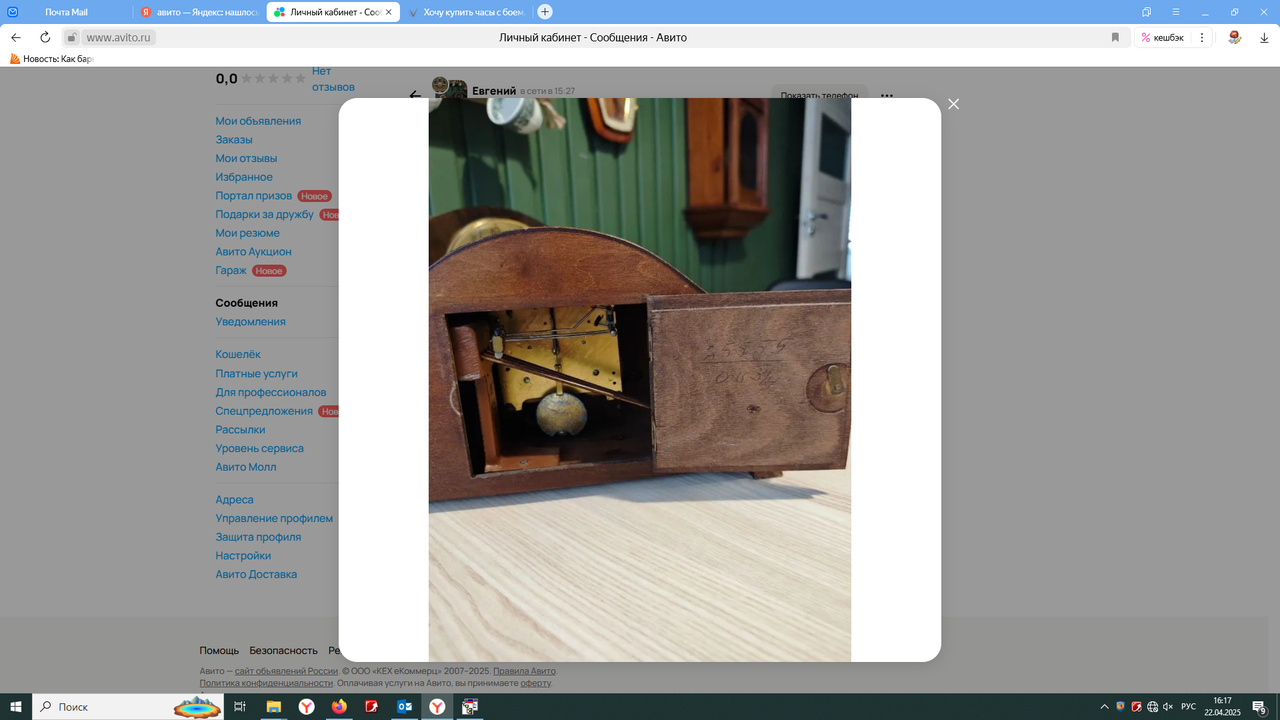Click the Нет отзывов link
Viewport: 1280px width, 720px height.
coord(333,79)
